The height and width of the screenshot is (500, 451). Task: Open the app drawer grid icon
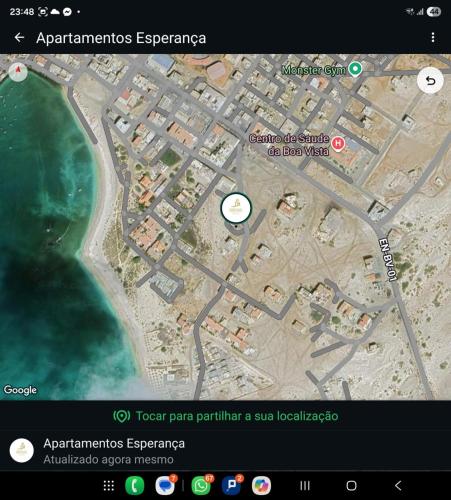[109, 486]
